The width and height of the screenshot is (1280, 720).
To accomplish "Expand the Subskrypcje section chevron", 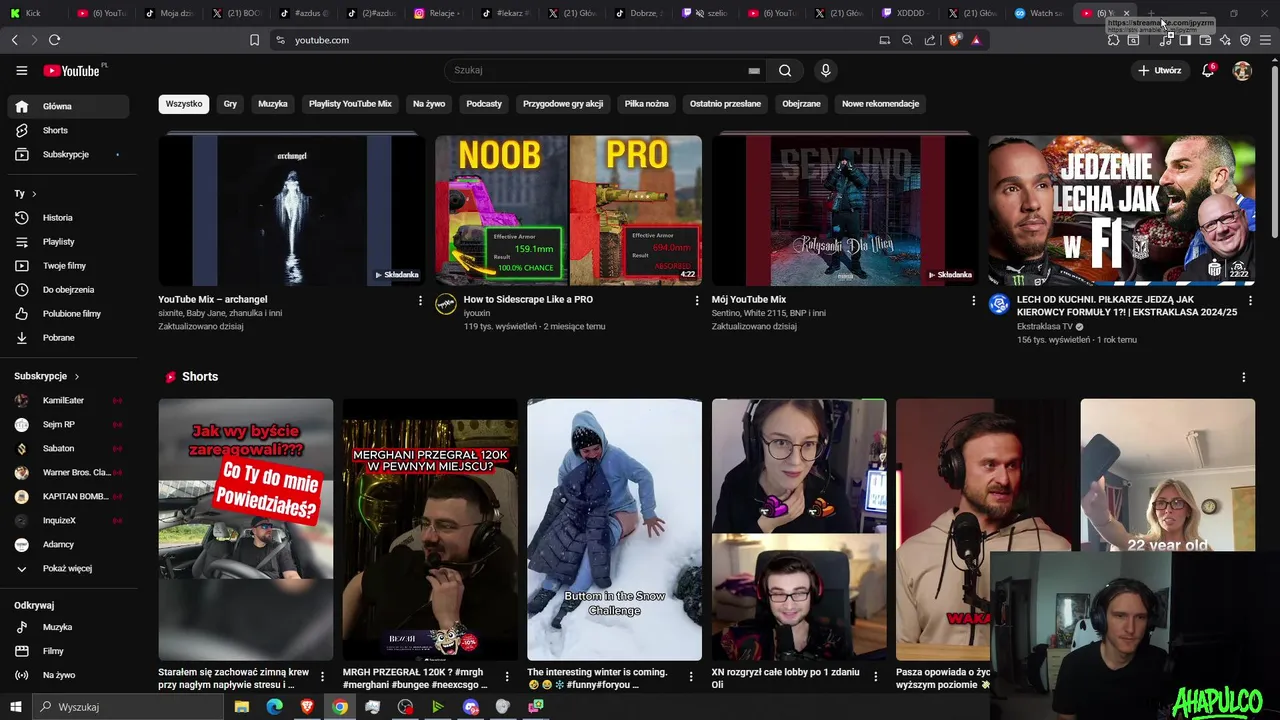I will [76, 376].
